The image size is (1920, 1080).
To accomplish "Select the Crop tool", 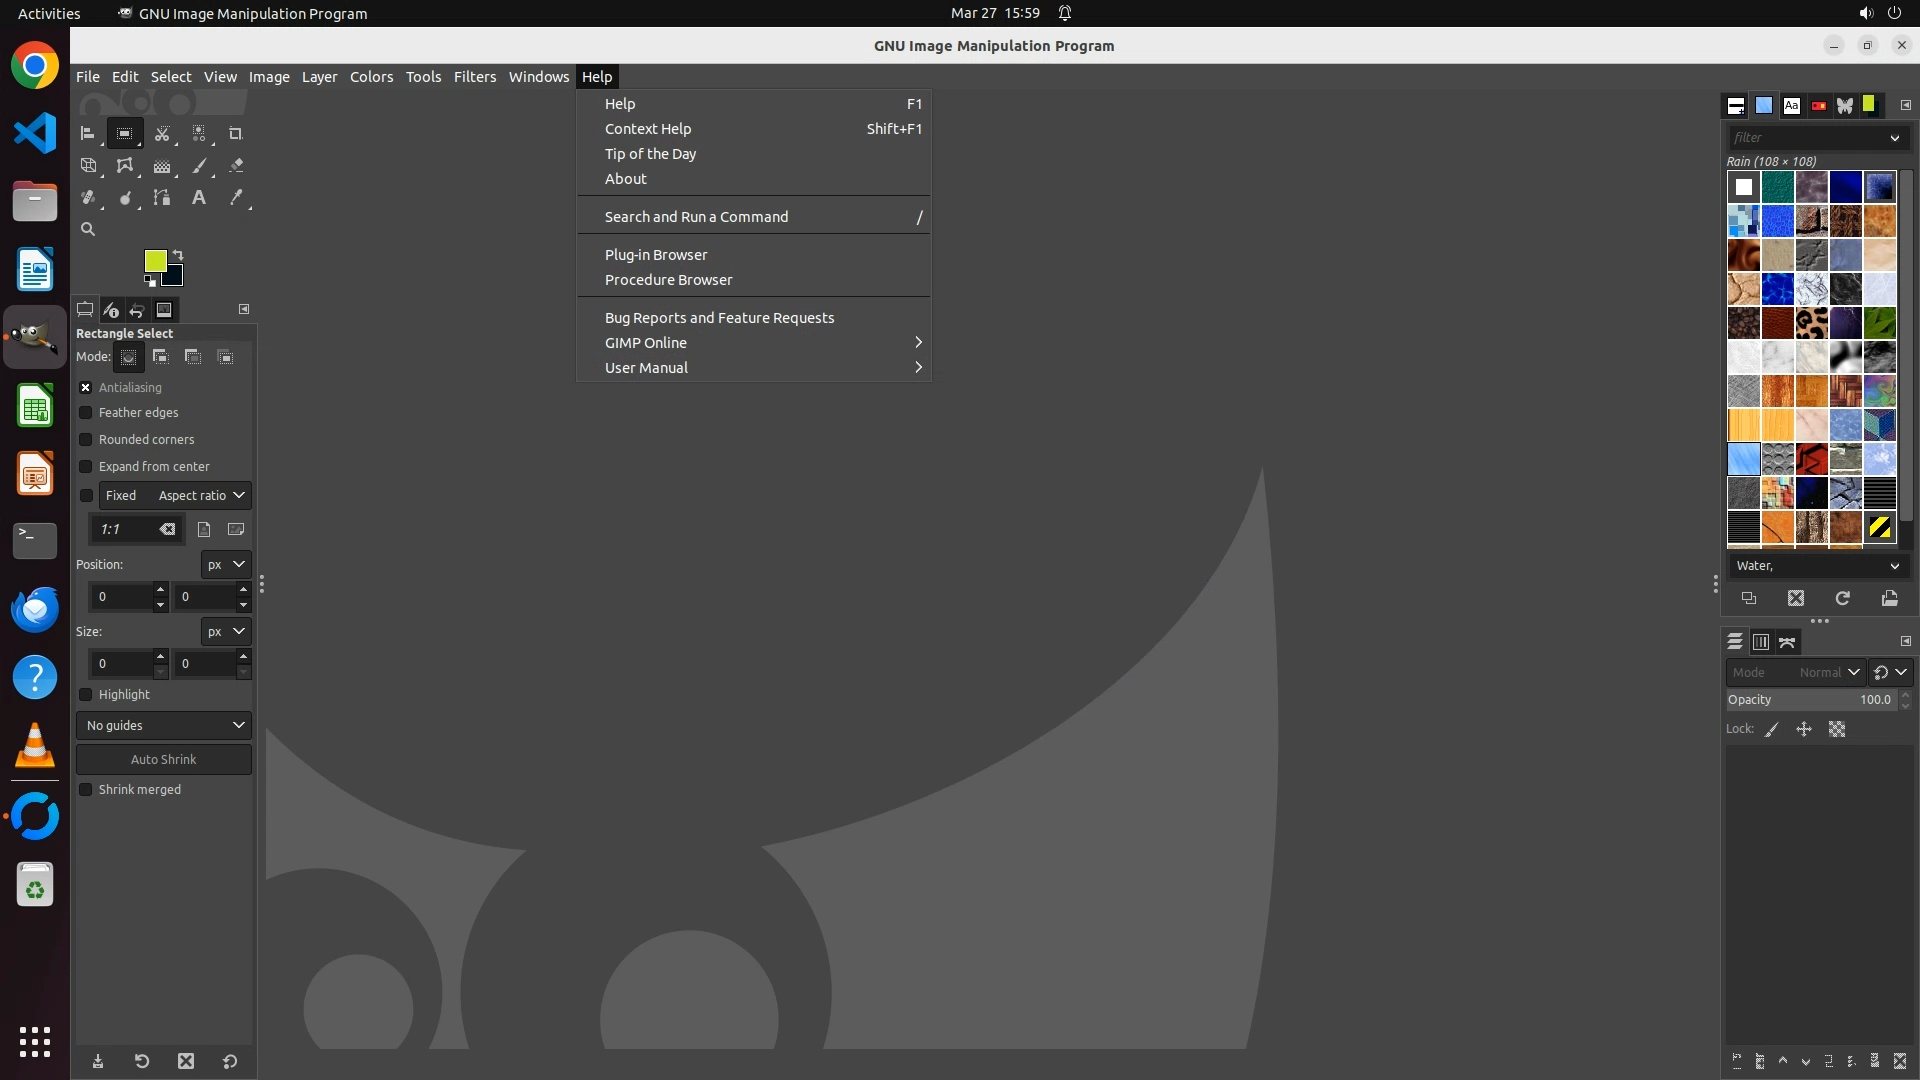I will tap(235, 133).
